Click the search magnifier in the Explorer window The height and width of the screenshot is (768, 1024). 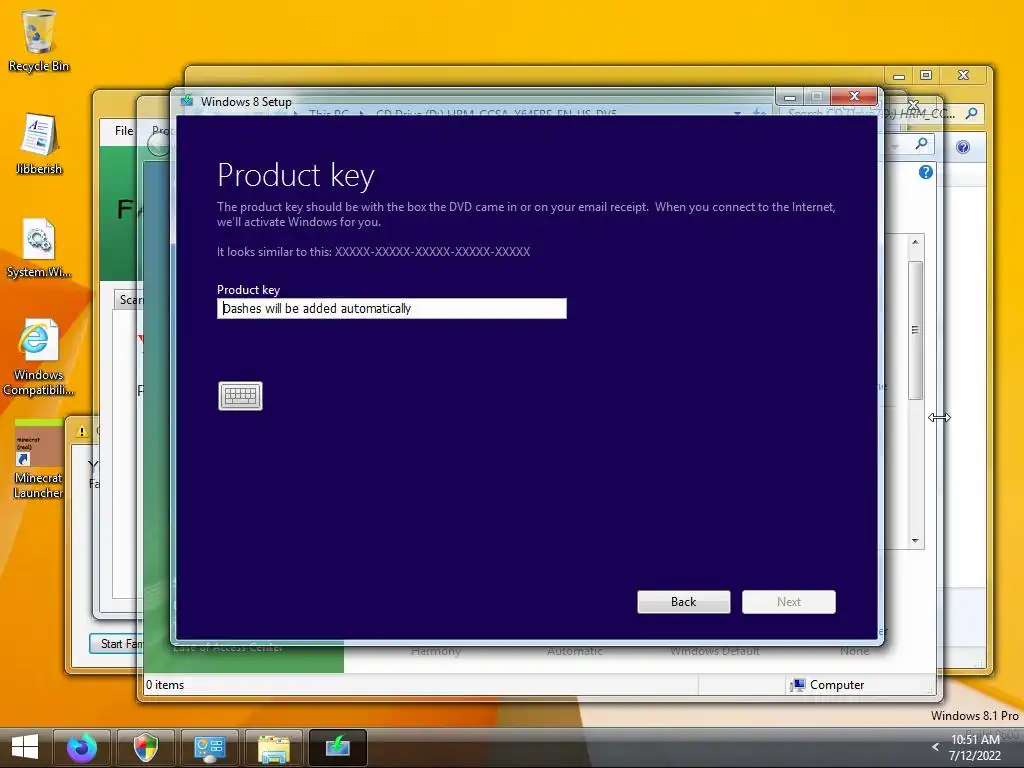pos(971,114)
